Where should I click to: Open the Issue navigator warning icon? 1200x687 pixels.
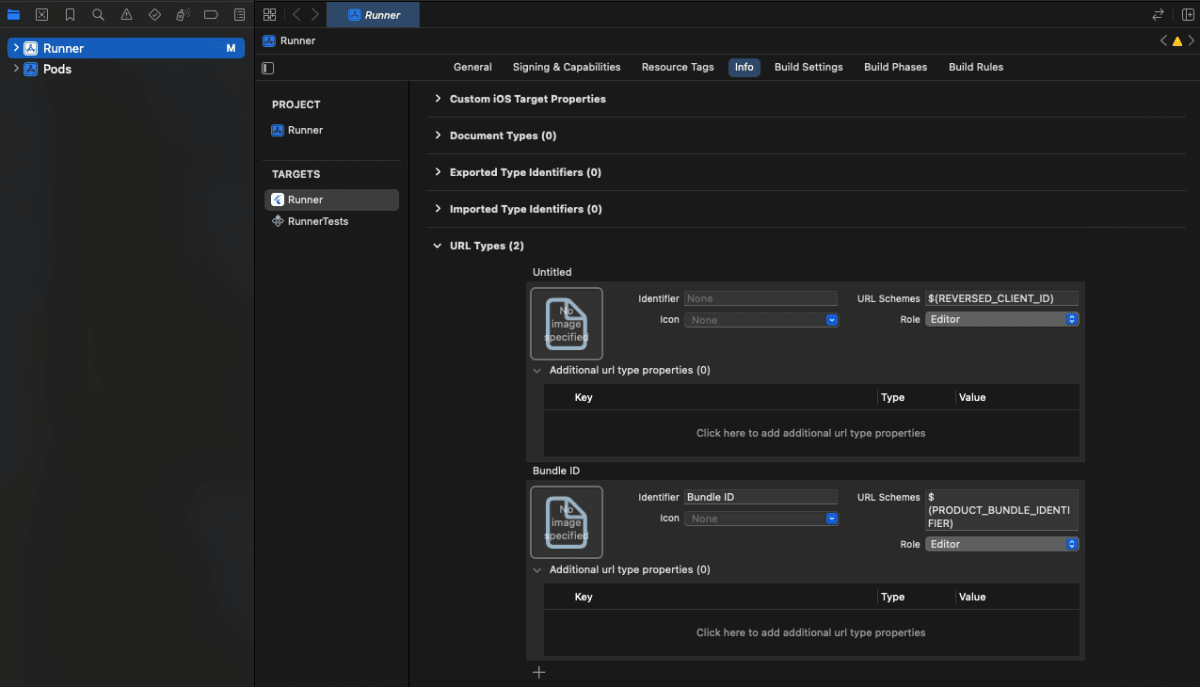click(126, 15)
